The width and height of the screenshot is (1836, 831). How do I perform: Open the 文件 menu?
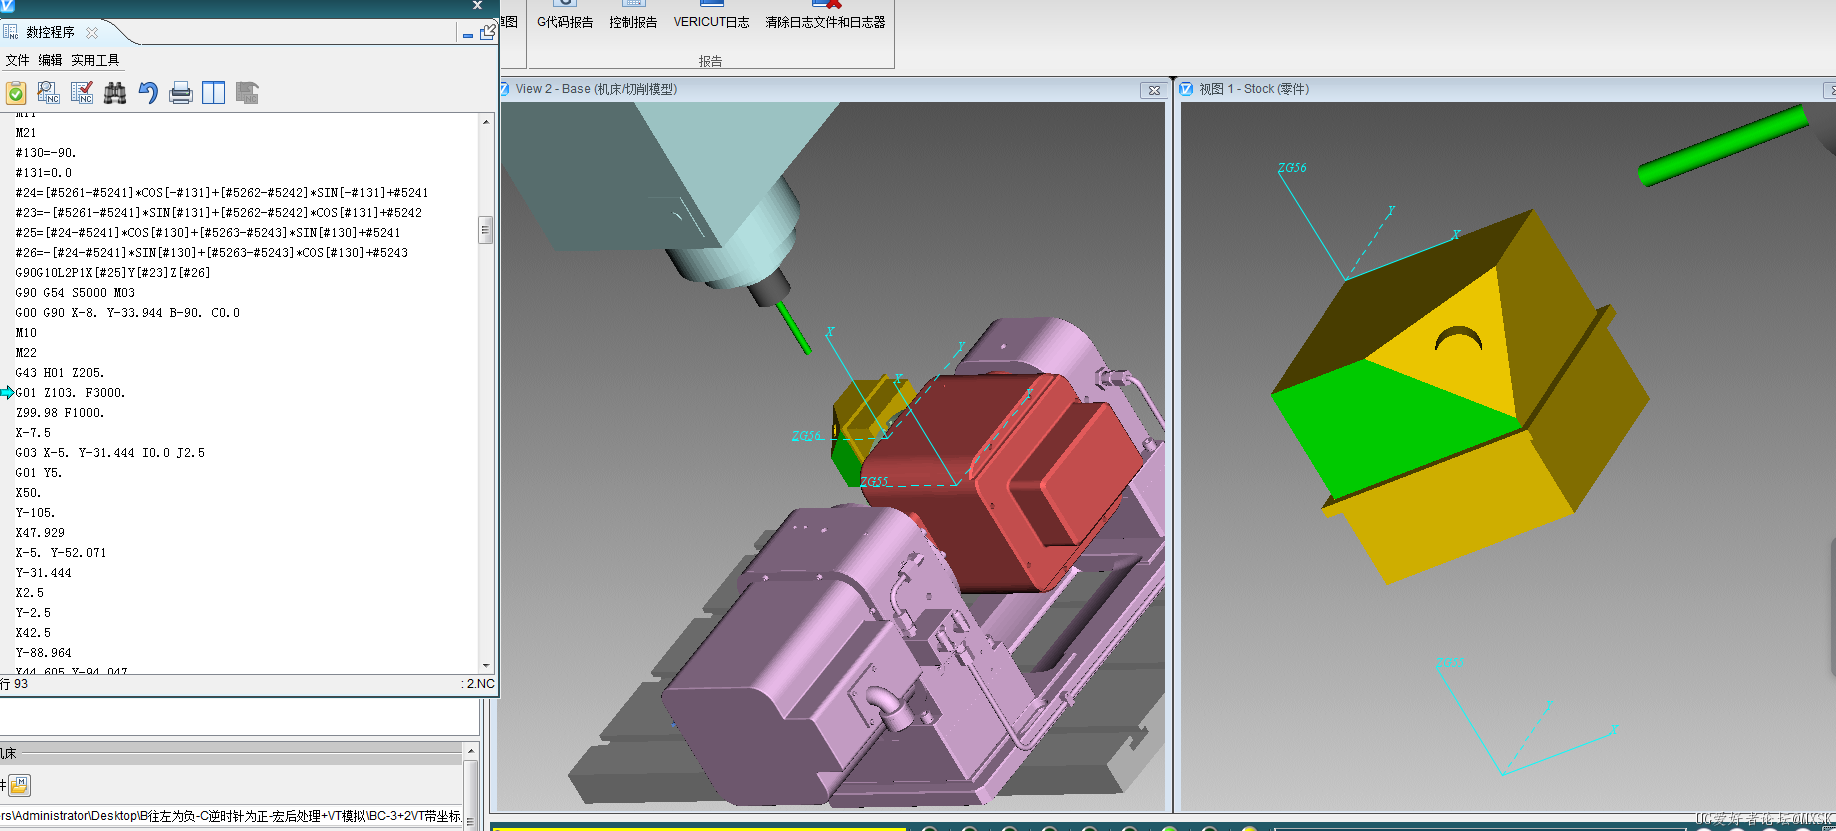pos(17,60)
